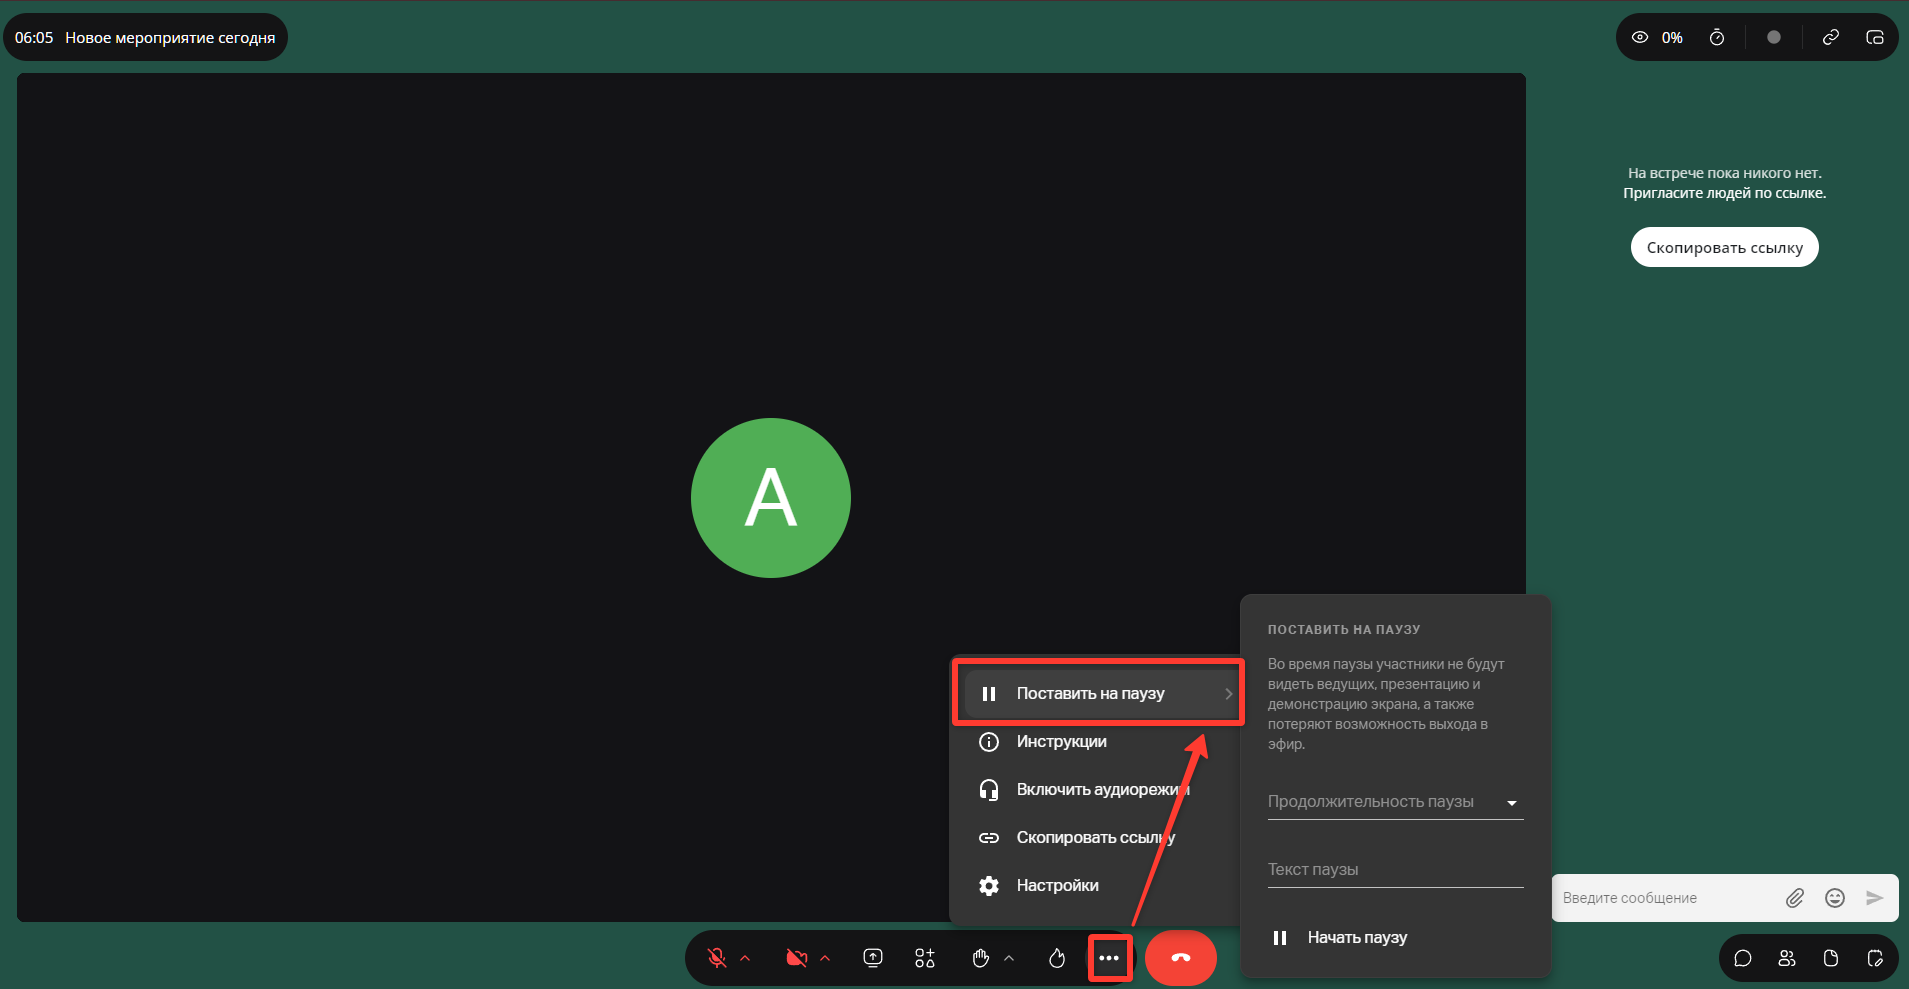Click the info icon beside Инструкции

click(989, 741)
